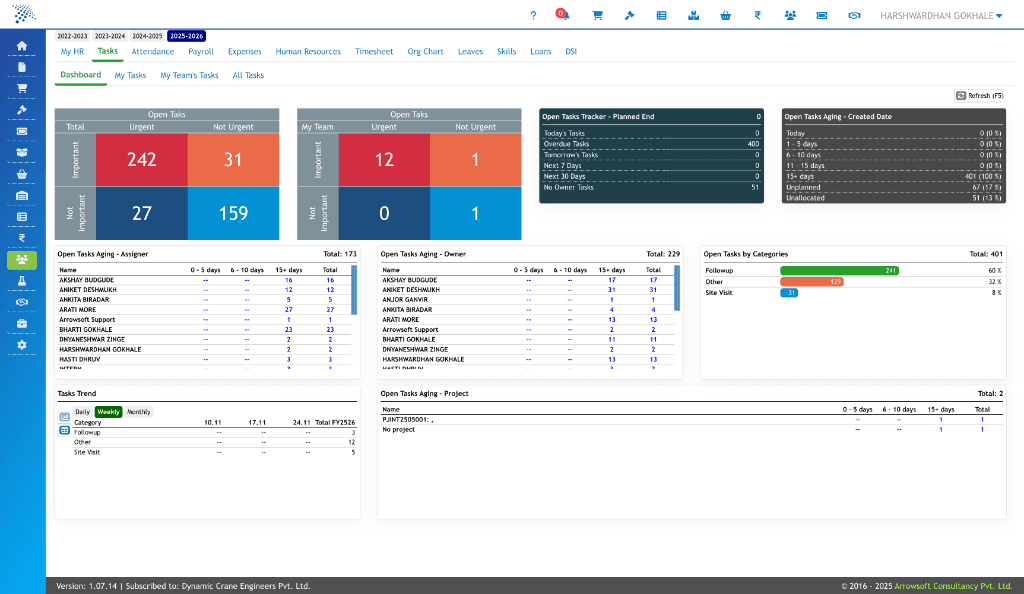Open the notifications bell with red badge
This screenshot has width=1024, height=594.
561,15
